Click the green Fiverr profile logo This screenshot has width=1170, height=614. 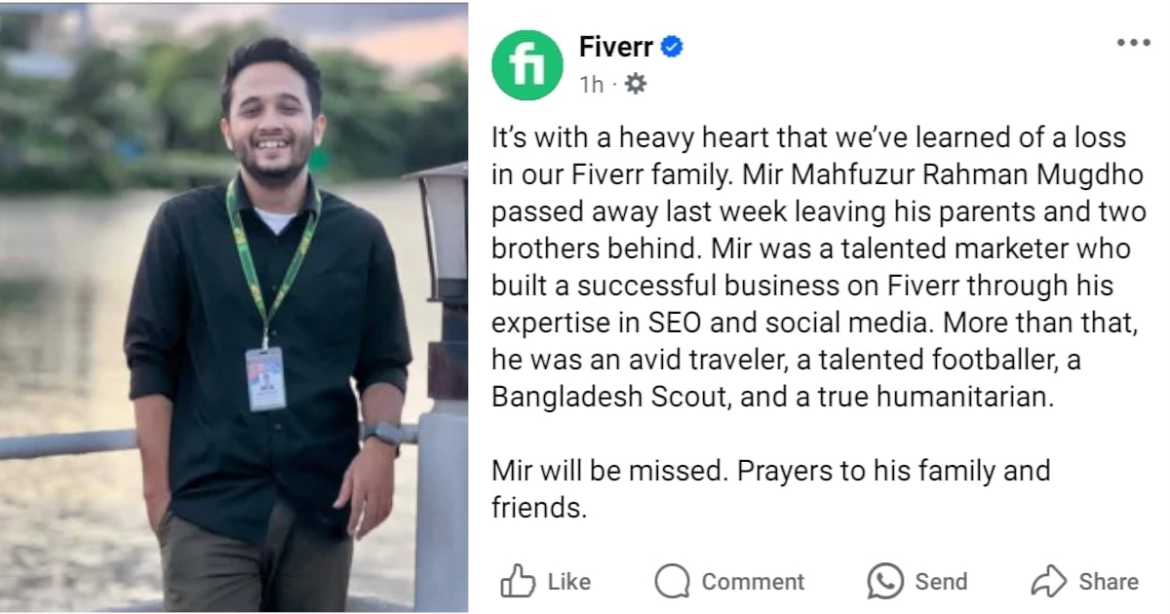tap(527, 65)
